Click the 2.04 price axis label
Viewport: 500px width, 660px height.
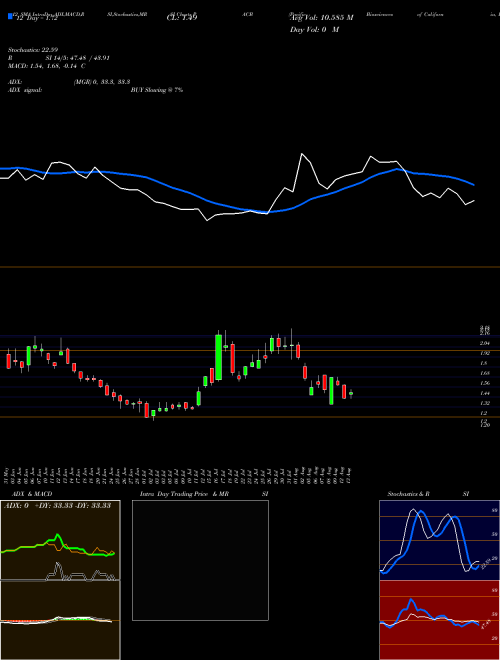pos(484,343)
